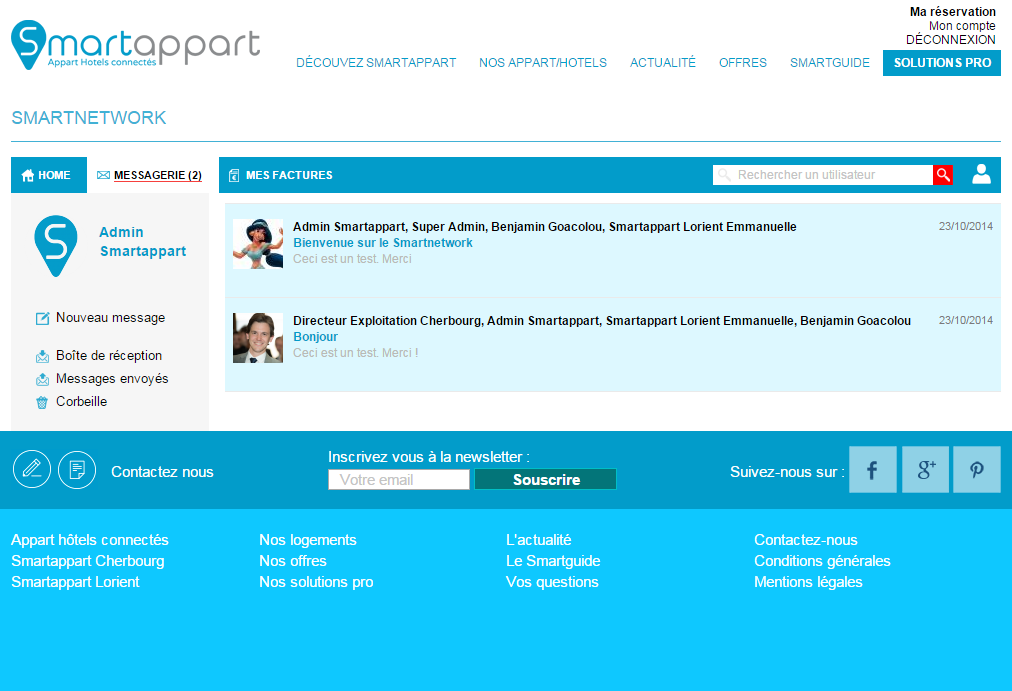Open the Bienvenue sur le Smartnetwork message
1012x691 pixels.
coord(383,243)
